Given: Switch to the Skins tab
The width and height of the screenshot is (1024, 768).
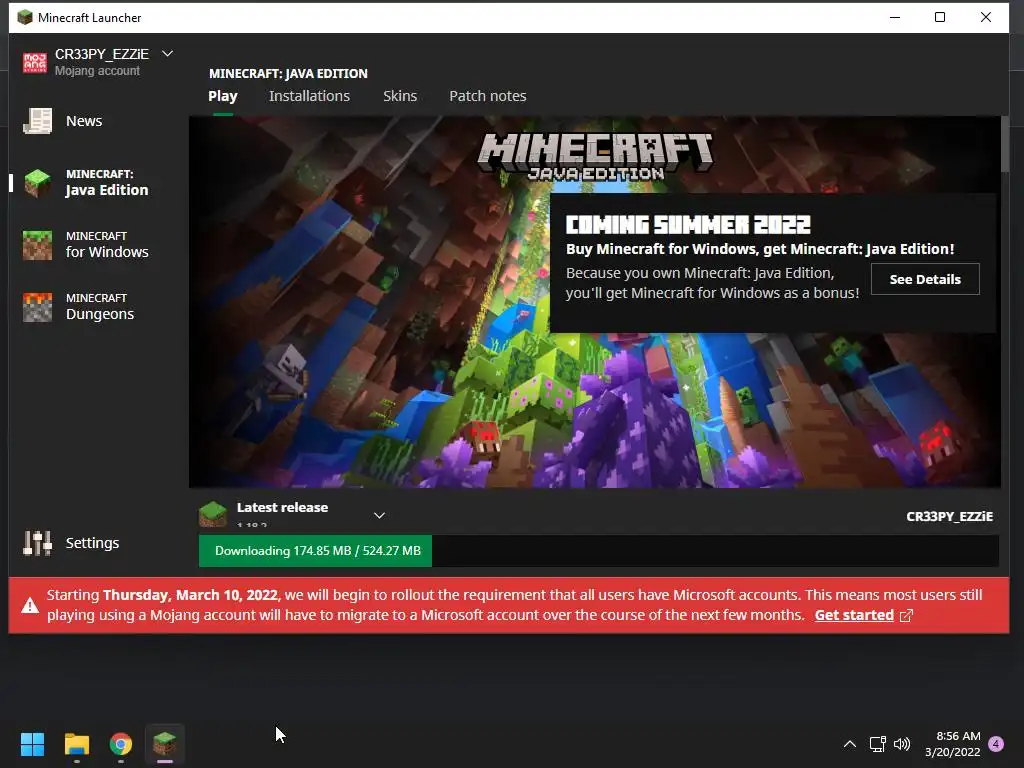Looking at the screenshot, I should pos(400,96).
